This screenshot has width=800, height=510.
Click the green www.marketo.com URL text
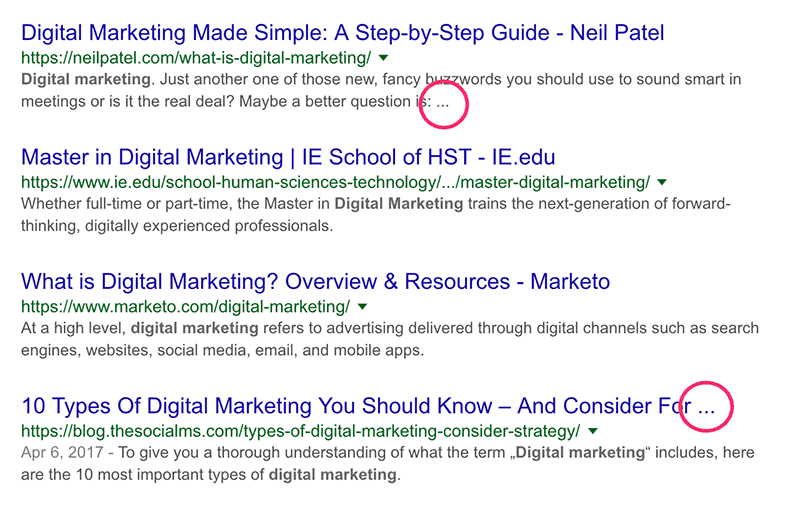pyautogui.click(x=186, y=307)
